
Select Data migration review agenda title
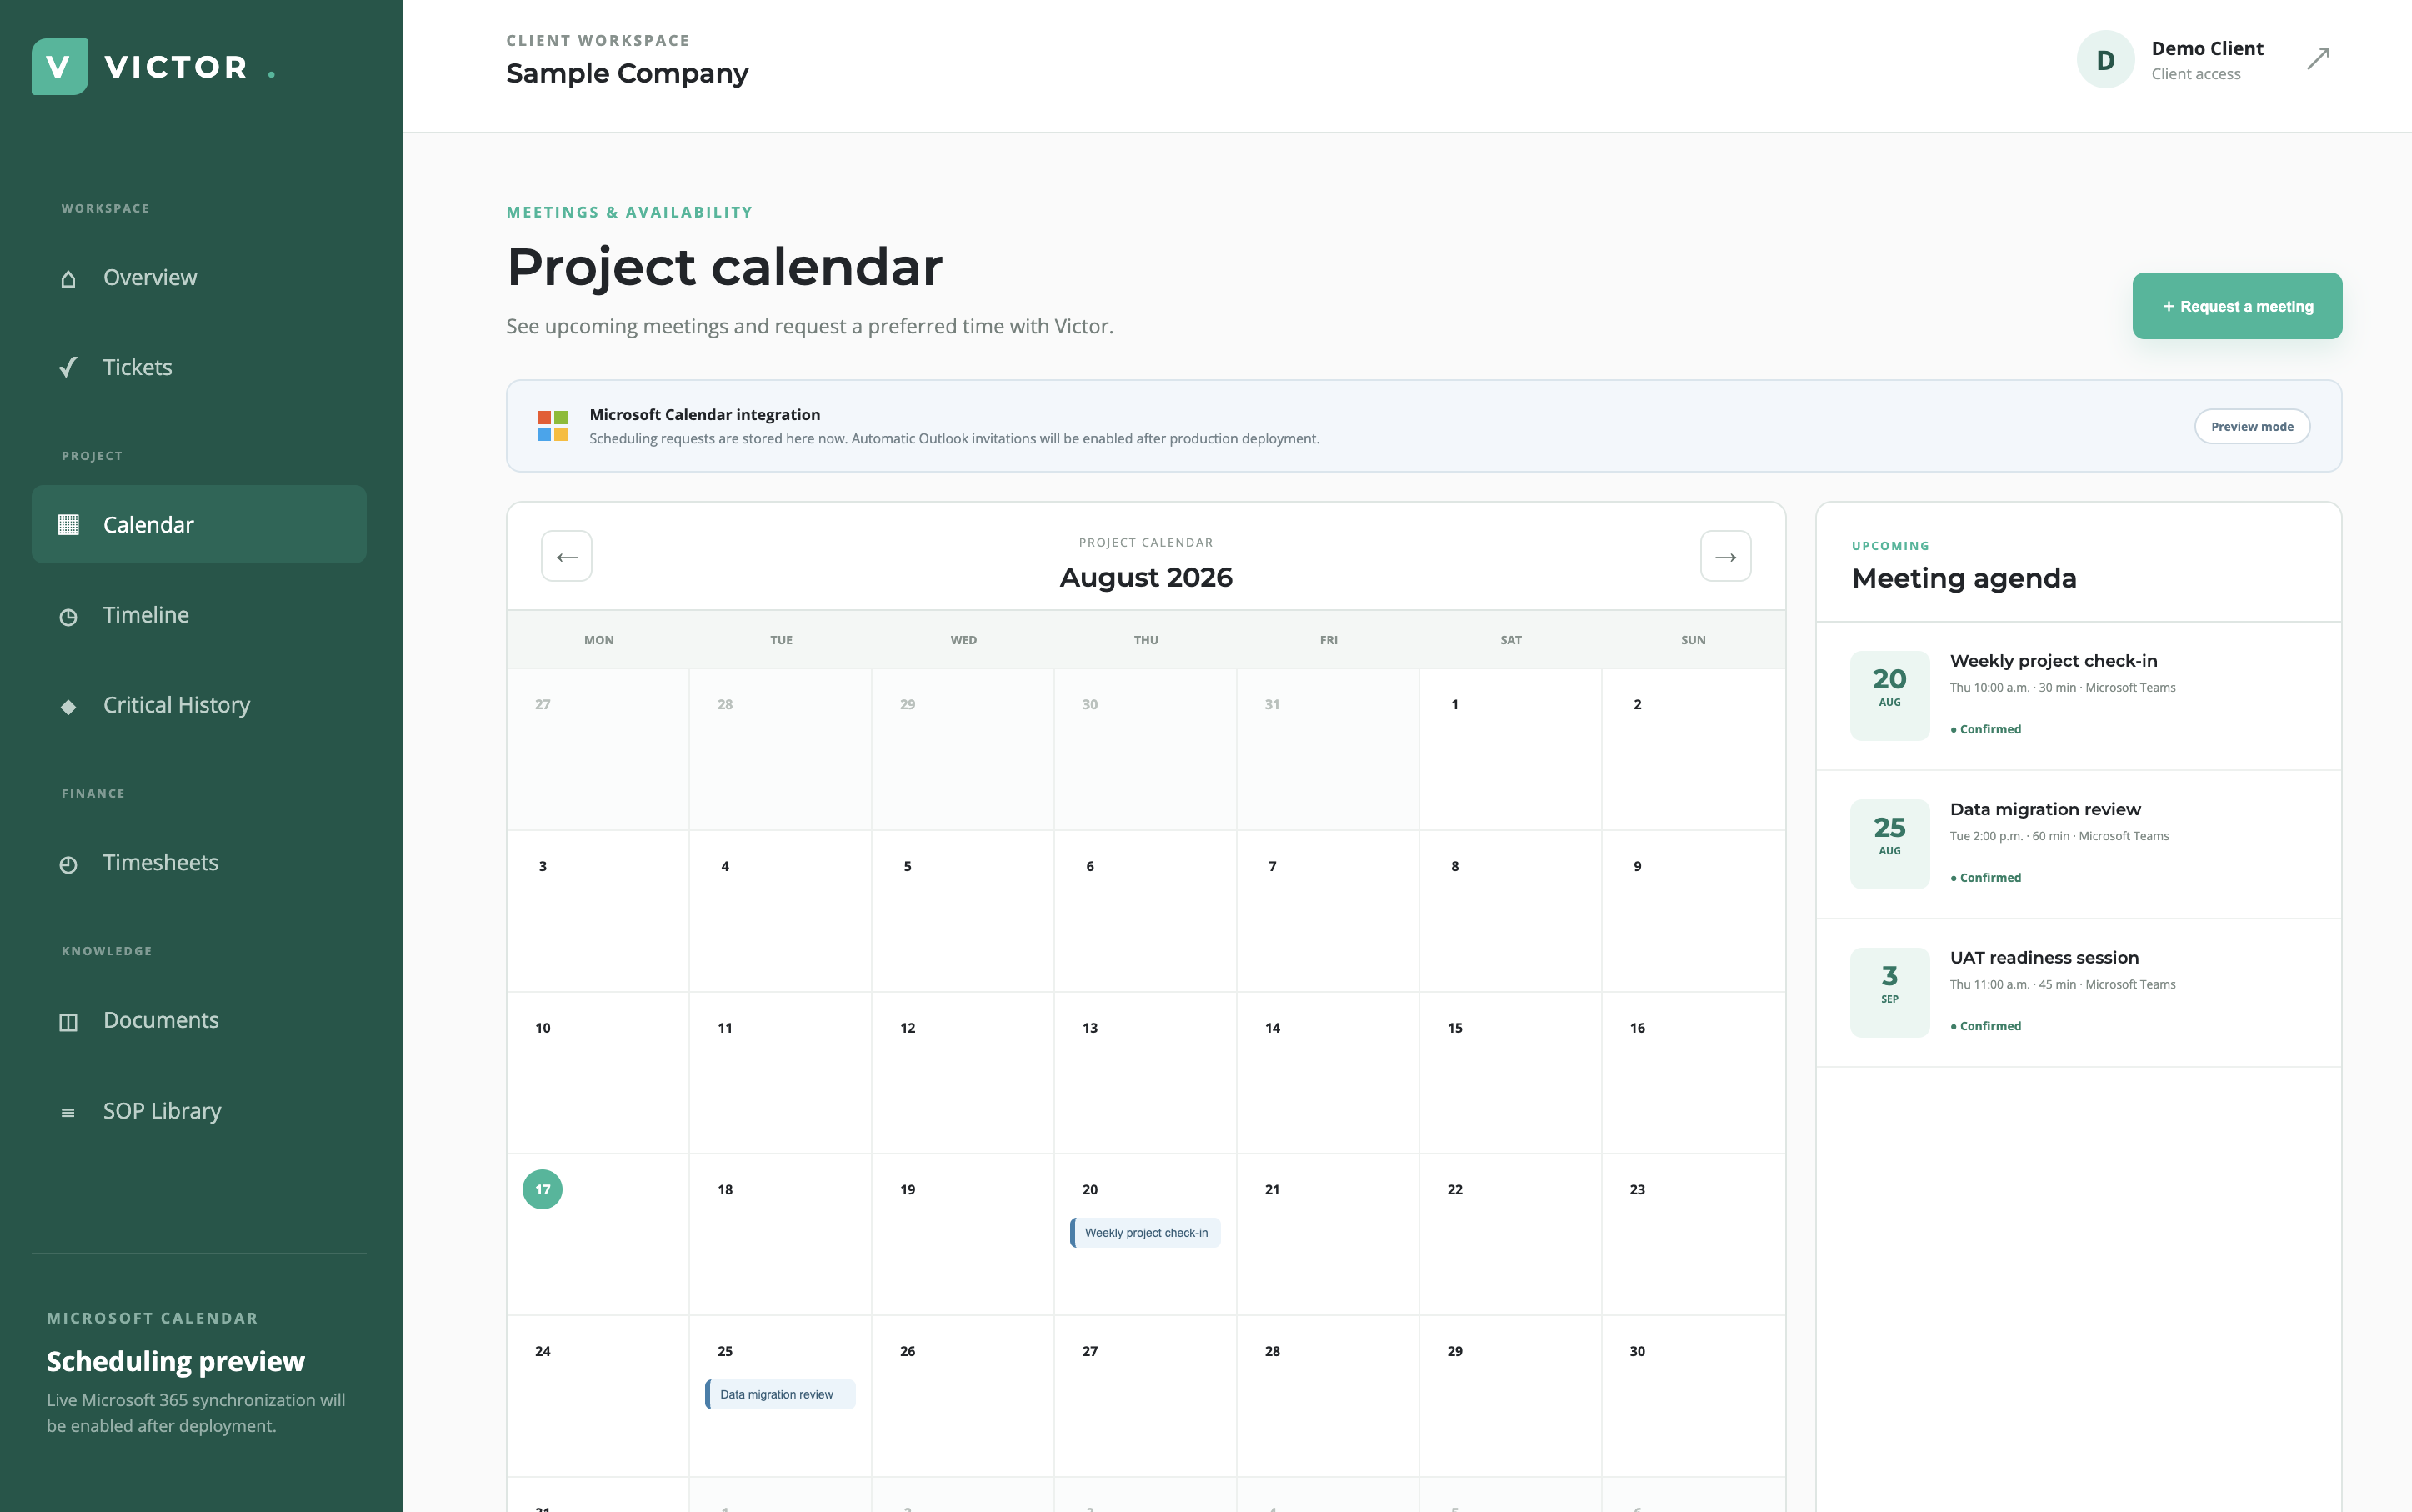[2045, 809]
